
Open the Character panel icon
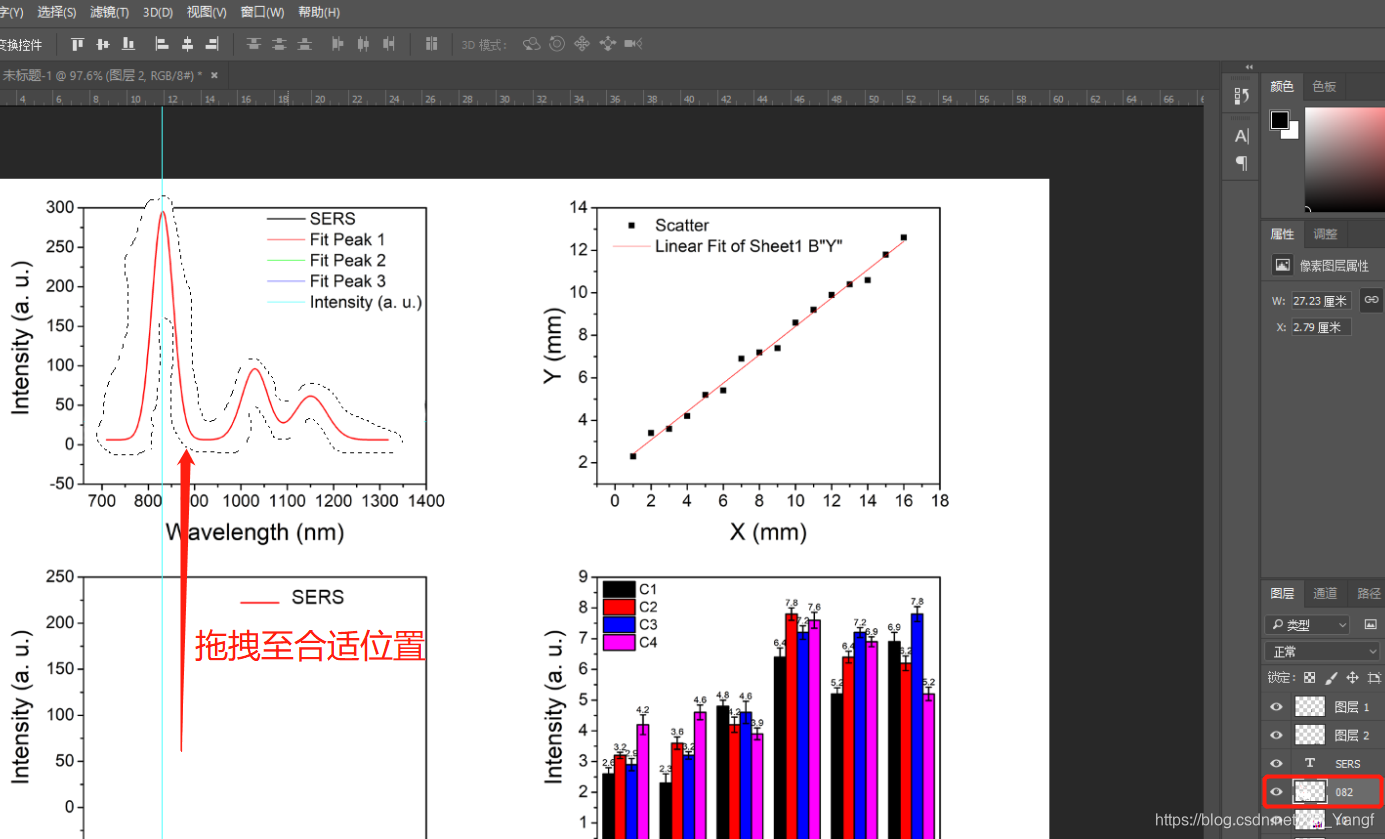(x=1241, y=136)
